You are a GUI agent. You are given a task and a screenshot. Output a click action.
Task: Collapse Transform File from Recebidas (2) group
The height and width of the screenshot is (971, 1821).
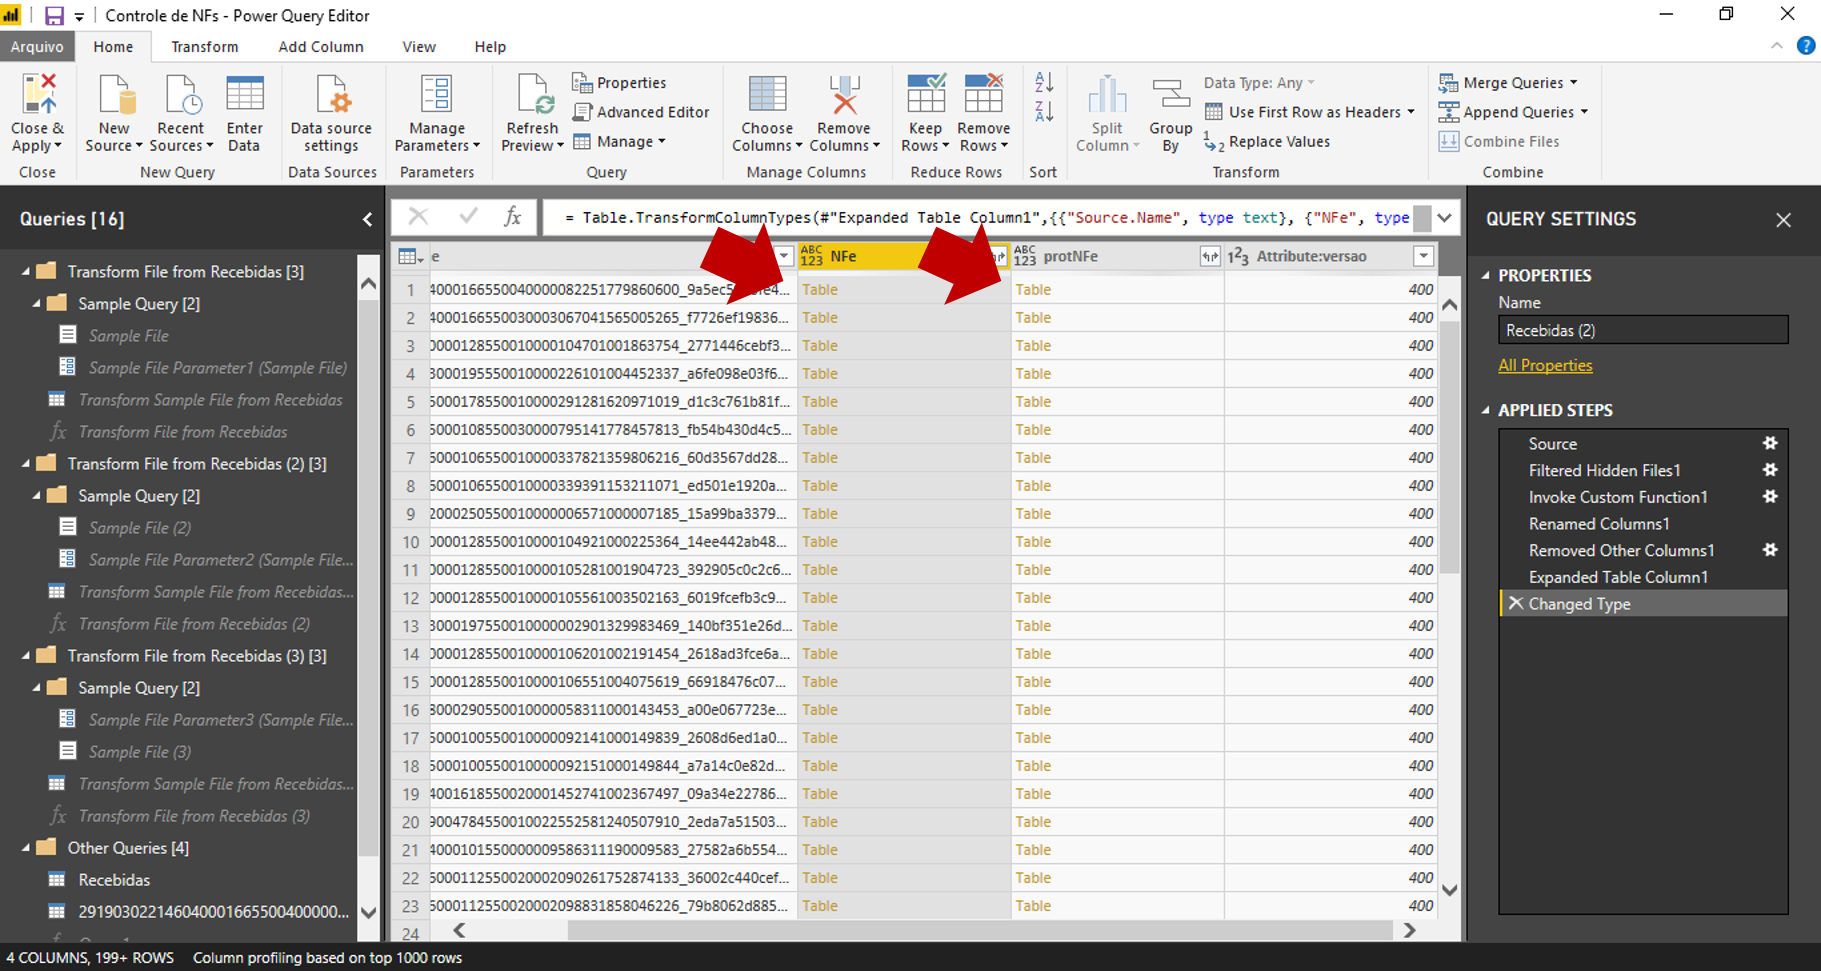pyautogui.click(x=26, y=463)
